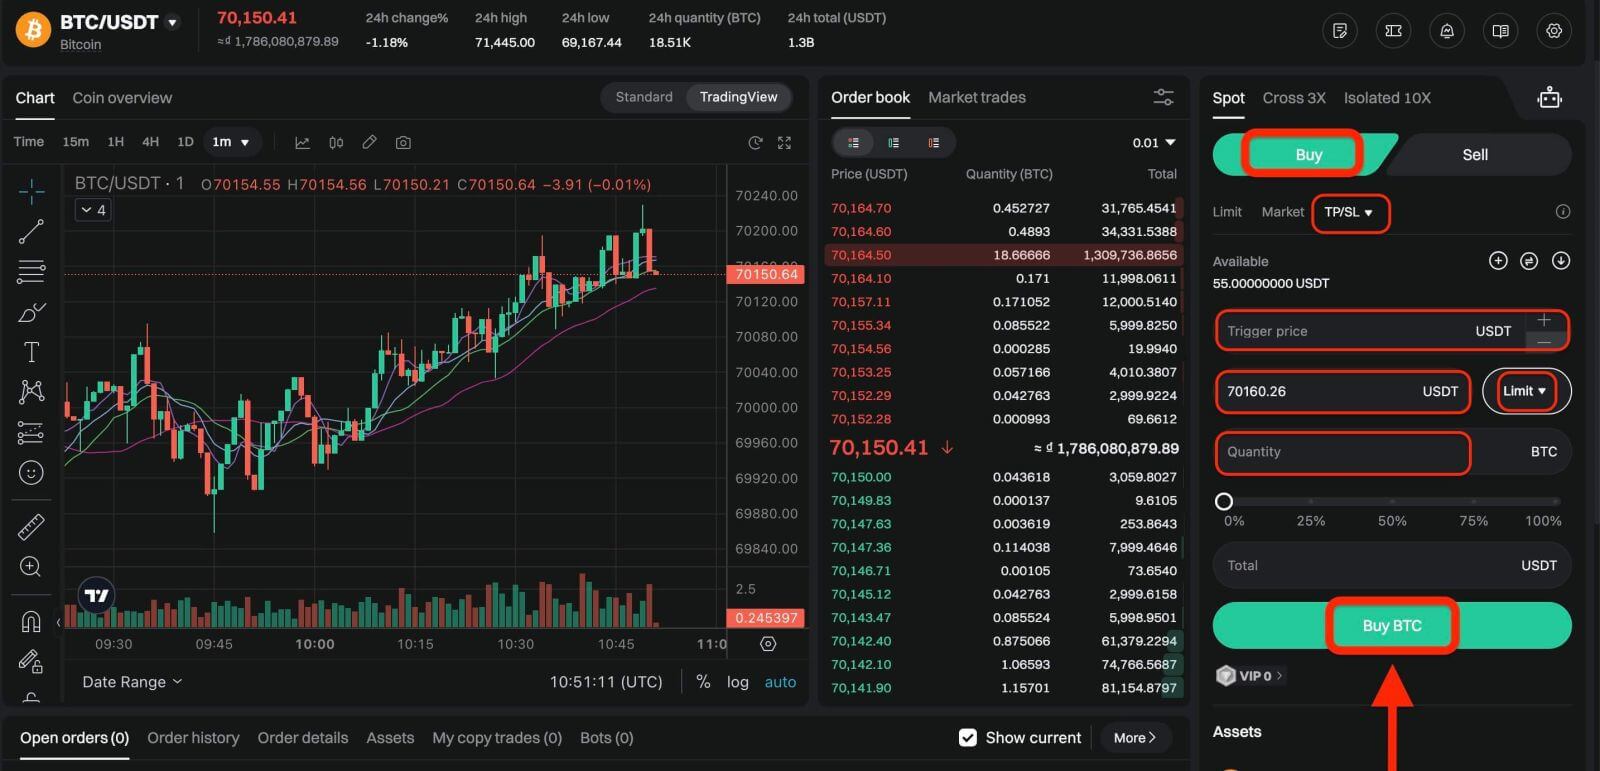Click the ruler measure tool
The width and height of the screenshot is (1600, 771).
tap(31, 526)
